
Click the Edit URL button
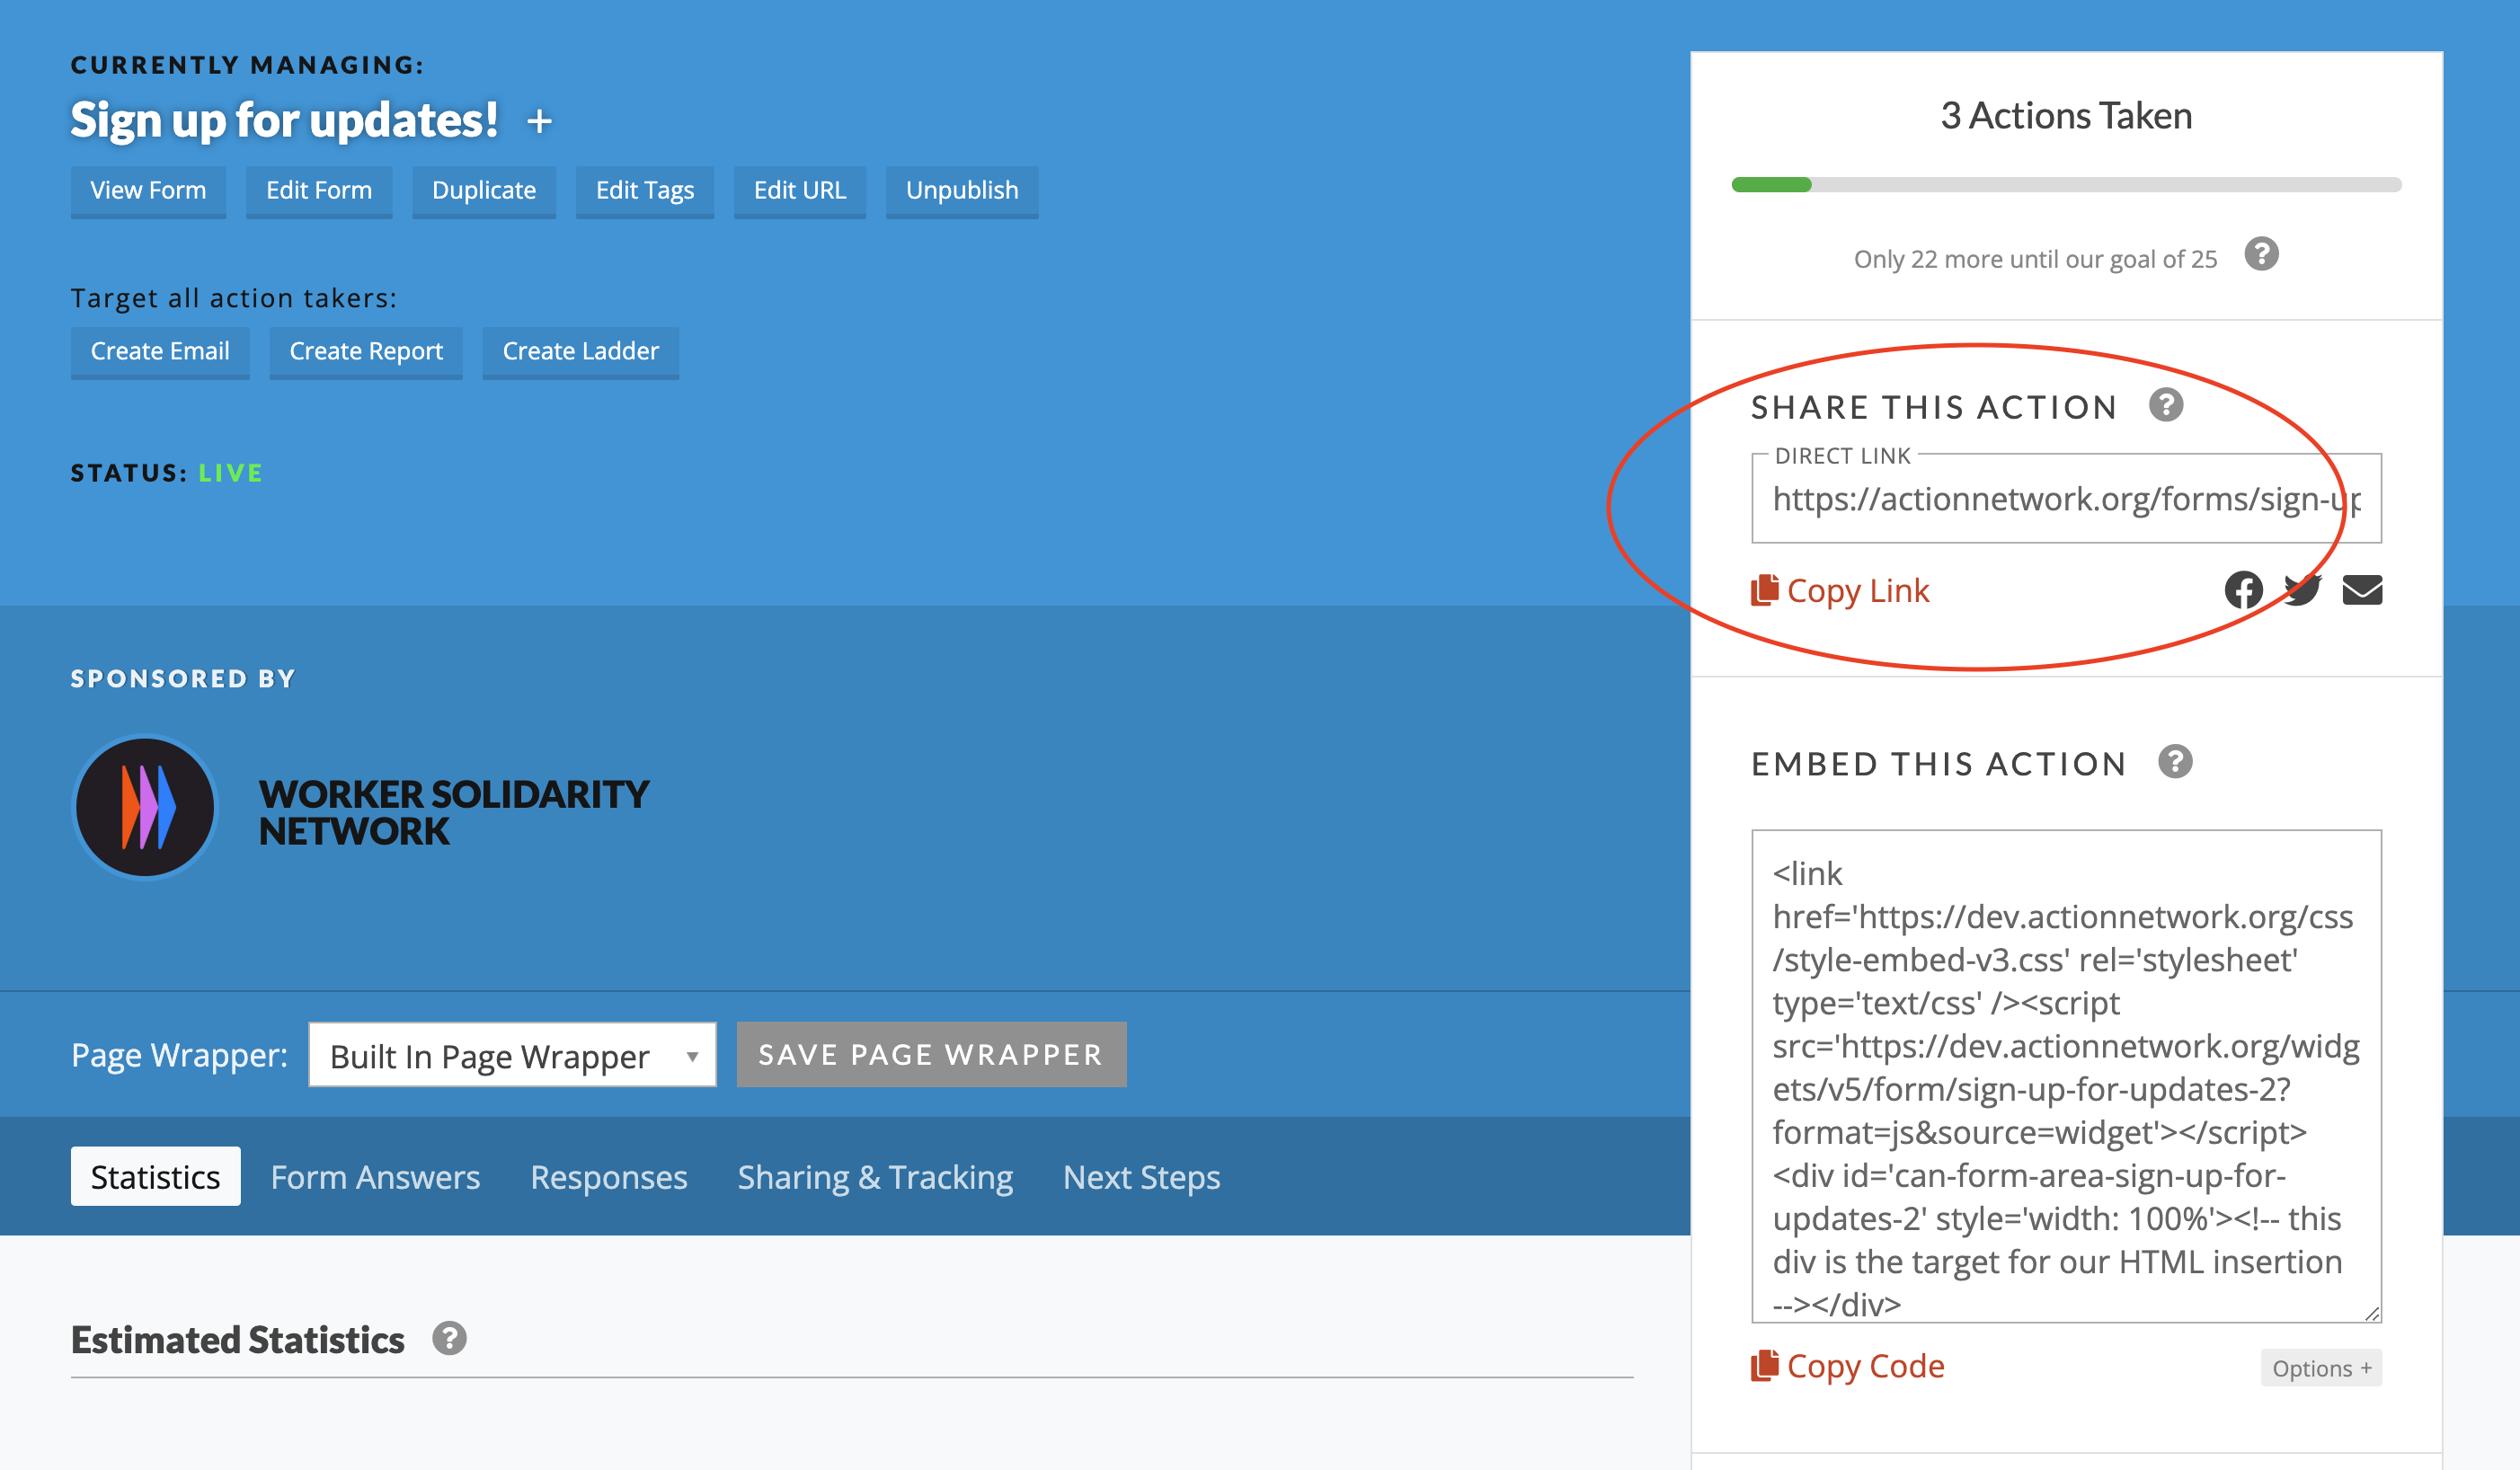pyautogui.click(x=800, y=191)
